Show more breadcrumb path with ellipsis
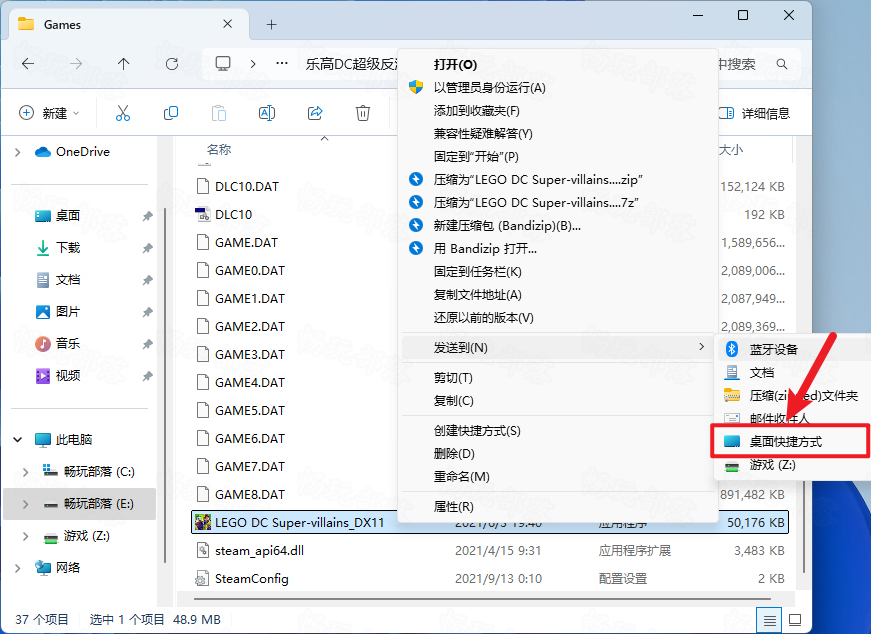The width and height of the screenshot is (871, 634). 282,63
